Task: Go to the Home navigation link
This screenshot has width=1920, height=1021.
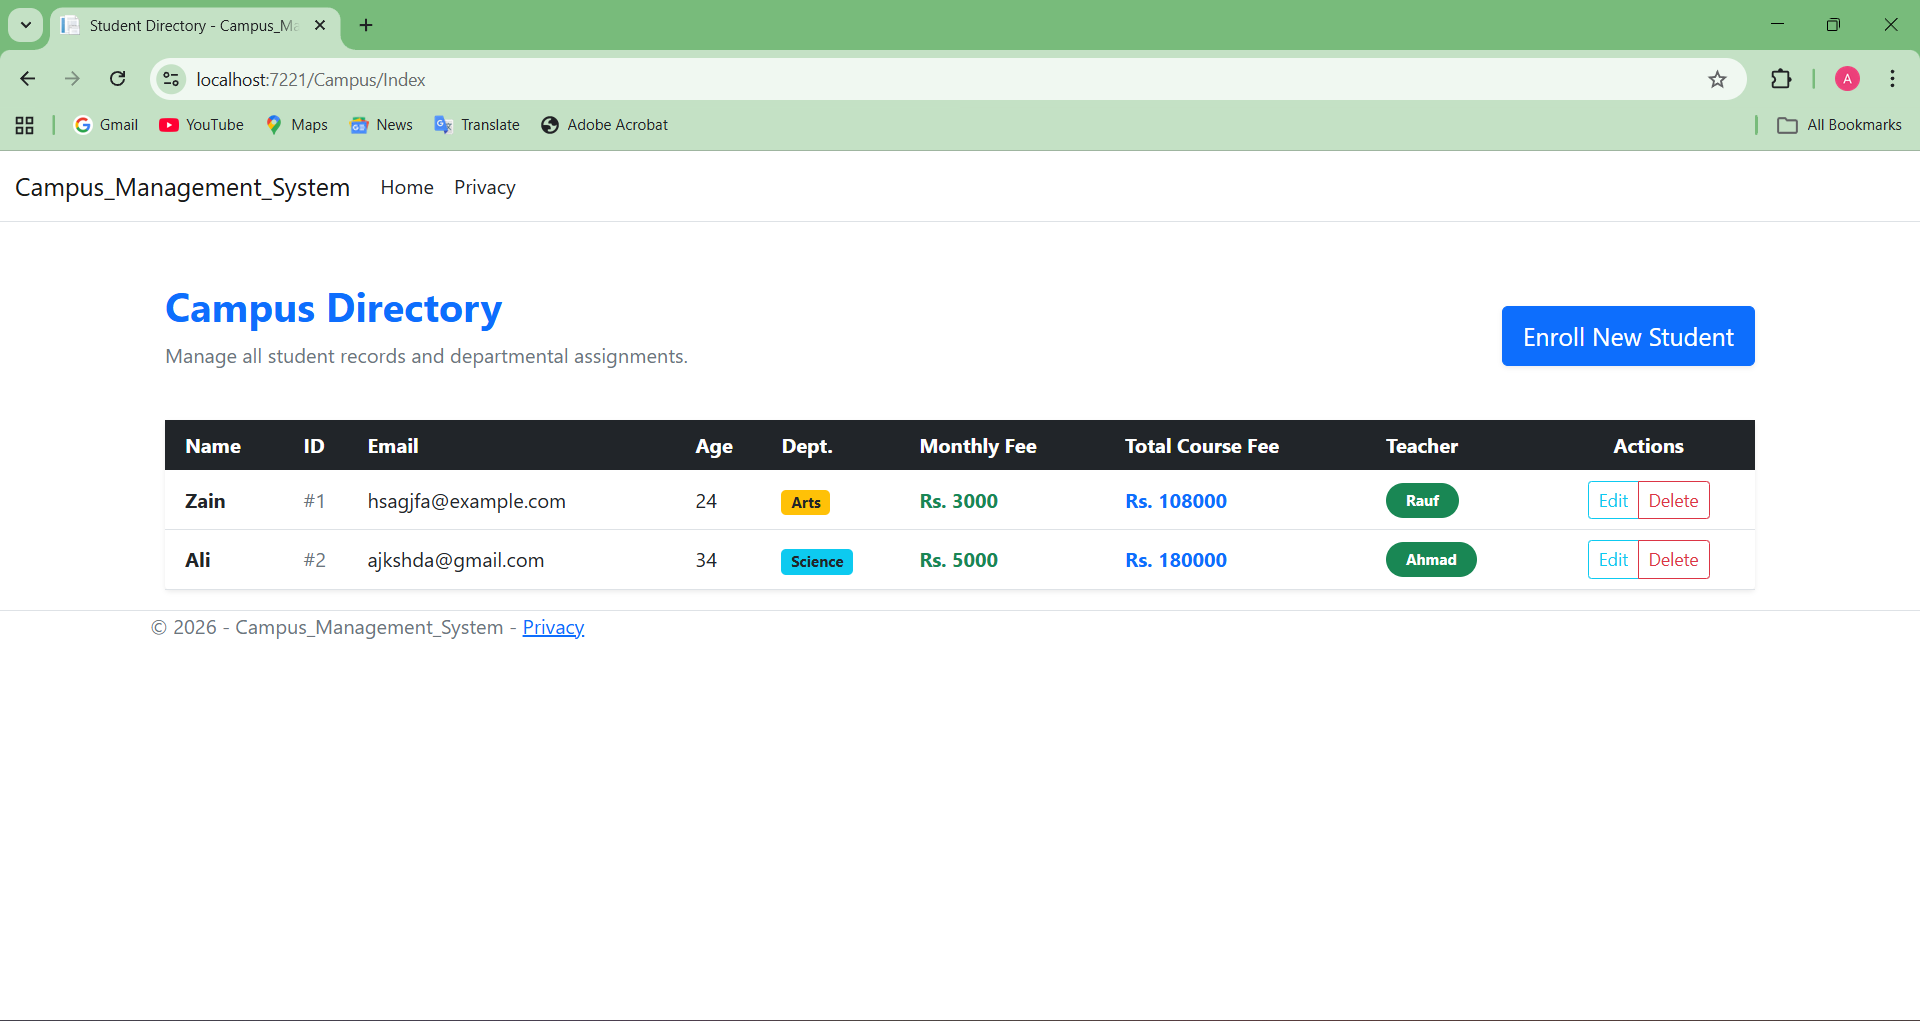Action: pyautogui.click(x=407, y=187)
